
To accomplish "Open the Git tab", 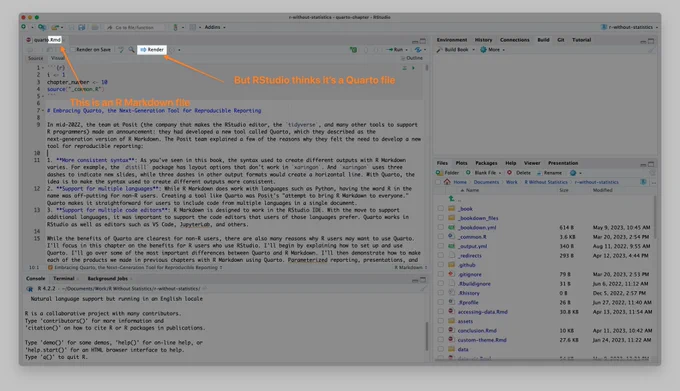I will pyautogui.click(x=561, y=40).
